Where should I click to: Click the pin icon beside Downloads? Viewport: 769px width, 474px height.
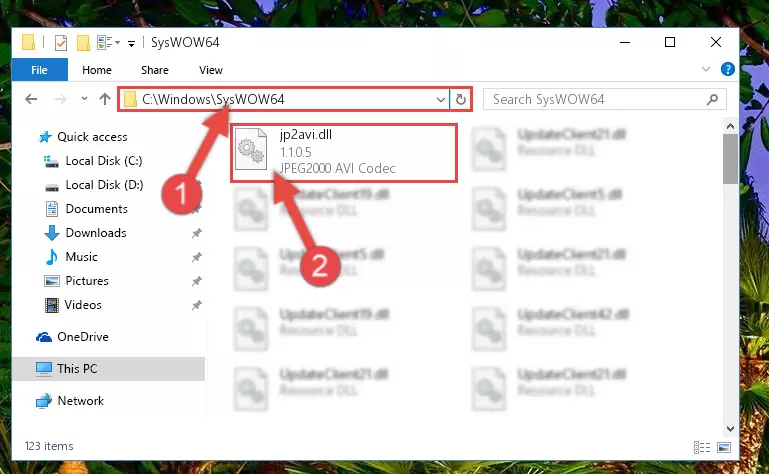tap(196, 233)
